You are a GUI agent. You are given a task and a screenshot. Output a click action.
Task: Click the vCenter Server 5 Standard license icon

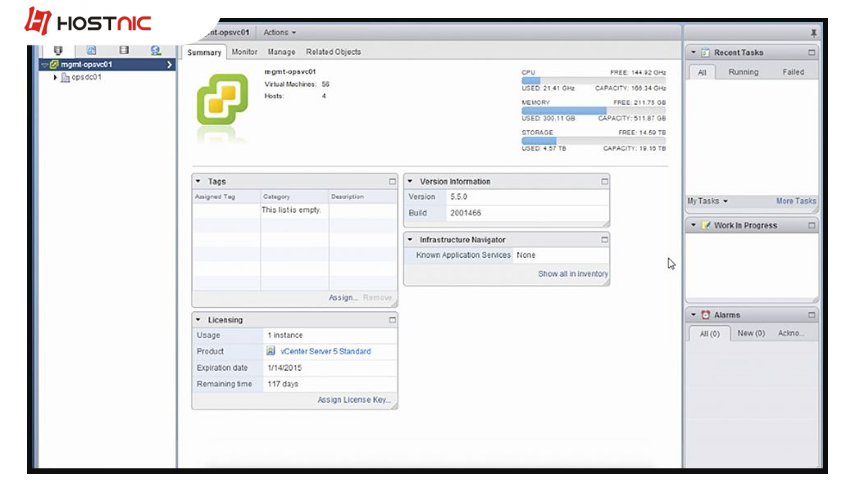tap(271, 351)
